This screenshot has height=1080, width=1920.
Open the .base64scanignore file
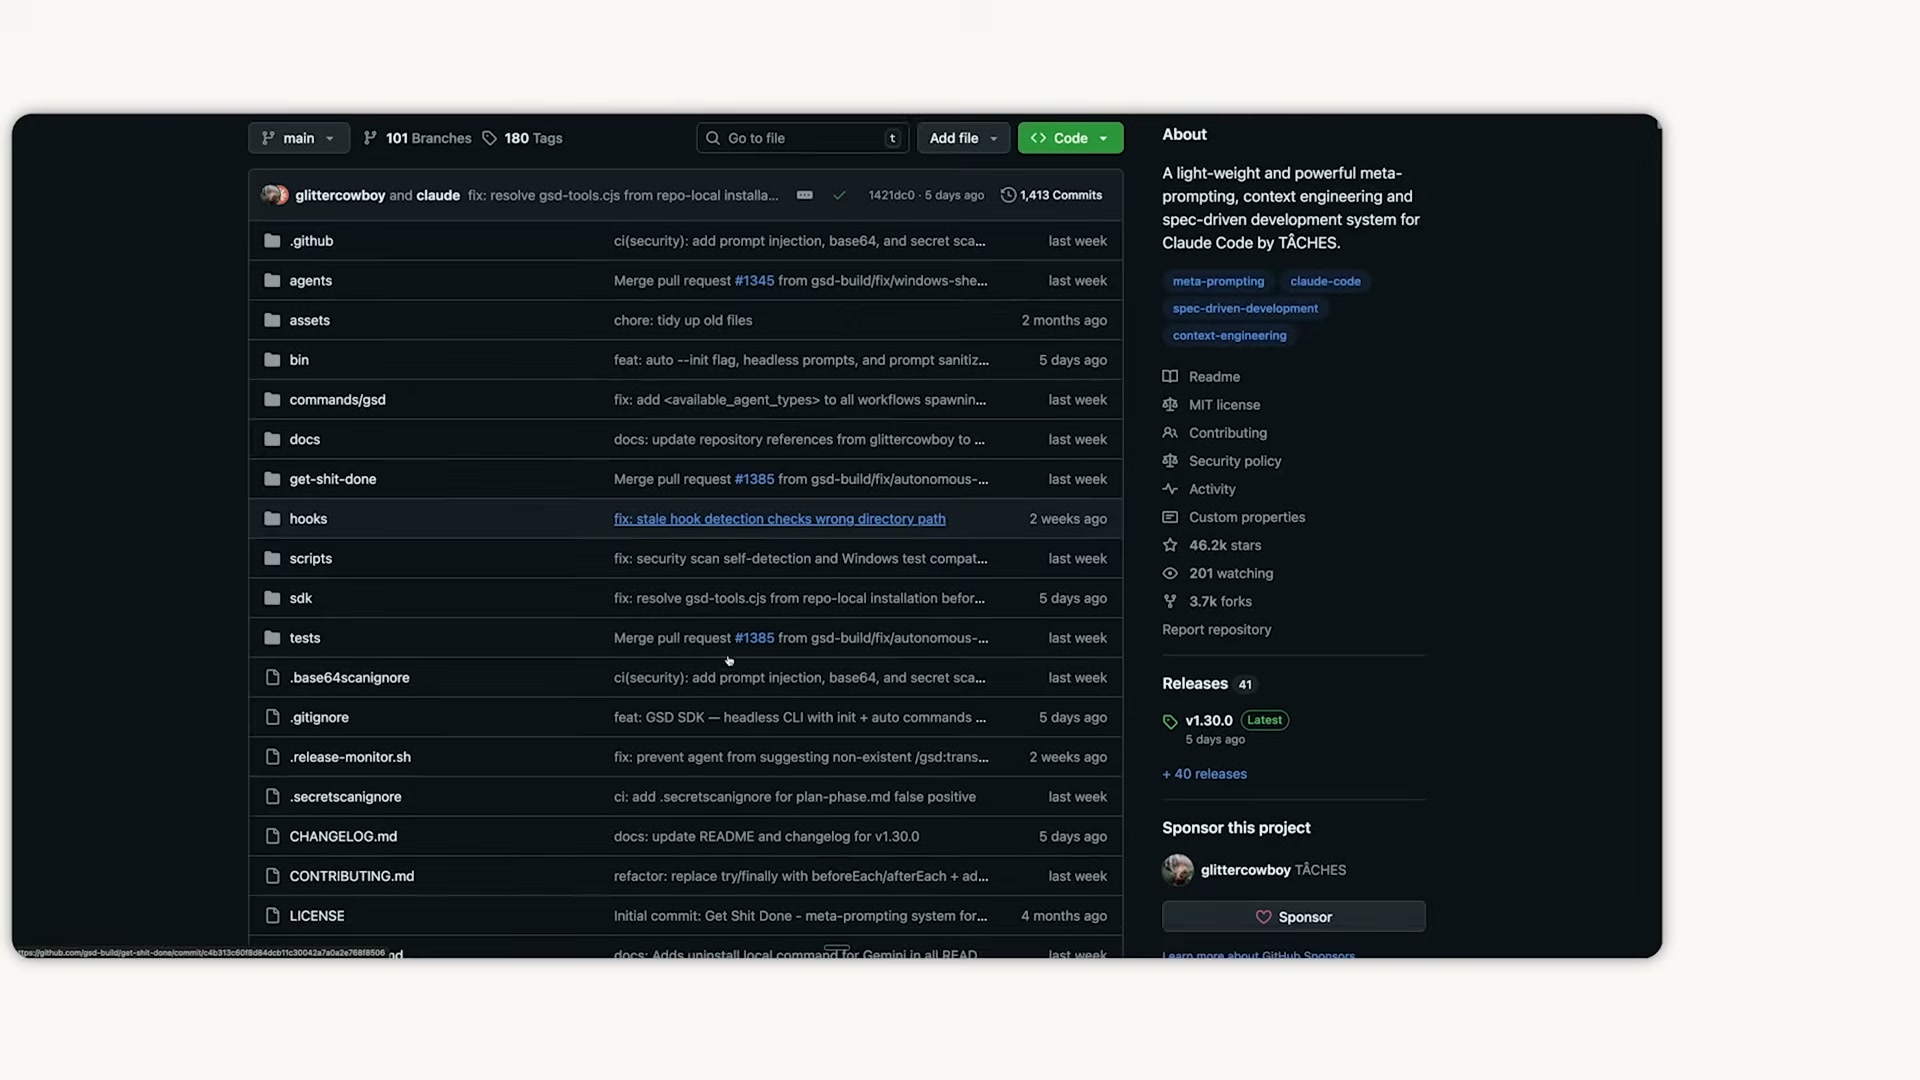[349, 678]
